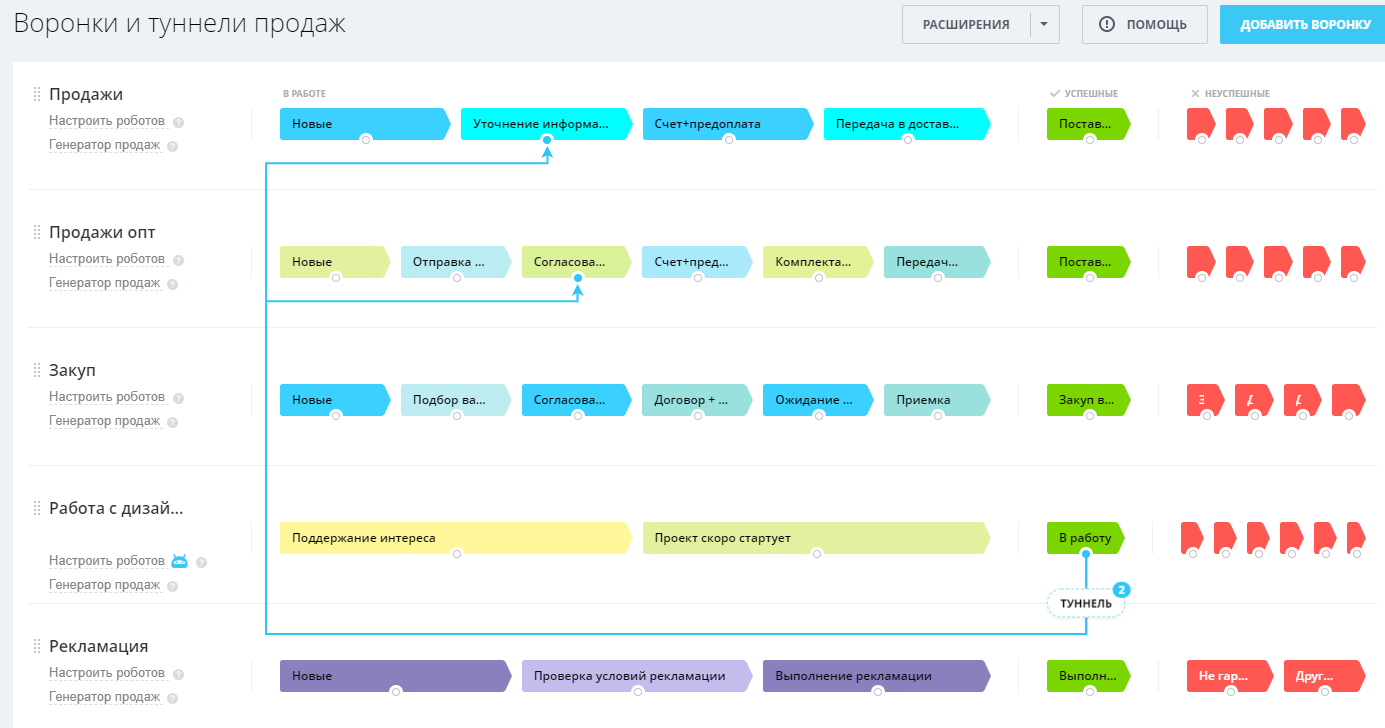Click the drag handle beside Рекламация funnel

click(x=37, y=646)
